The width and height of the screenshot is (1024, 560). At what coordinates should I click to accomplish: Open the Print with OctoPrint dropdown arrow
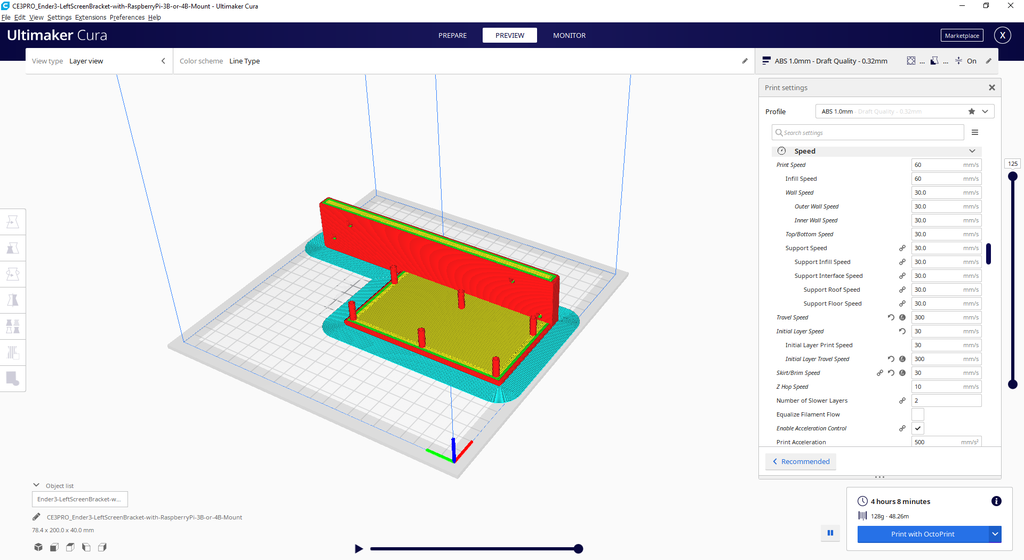pyautogui.click(x=995, y=534)
